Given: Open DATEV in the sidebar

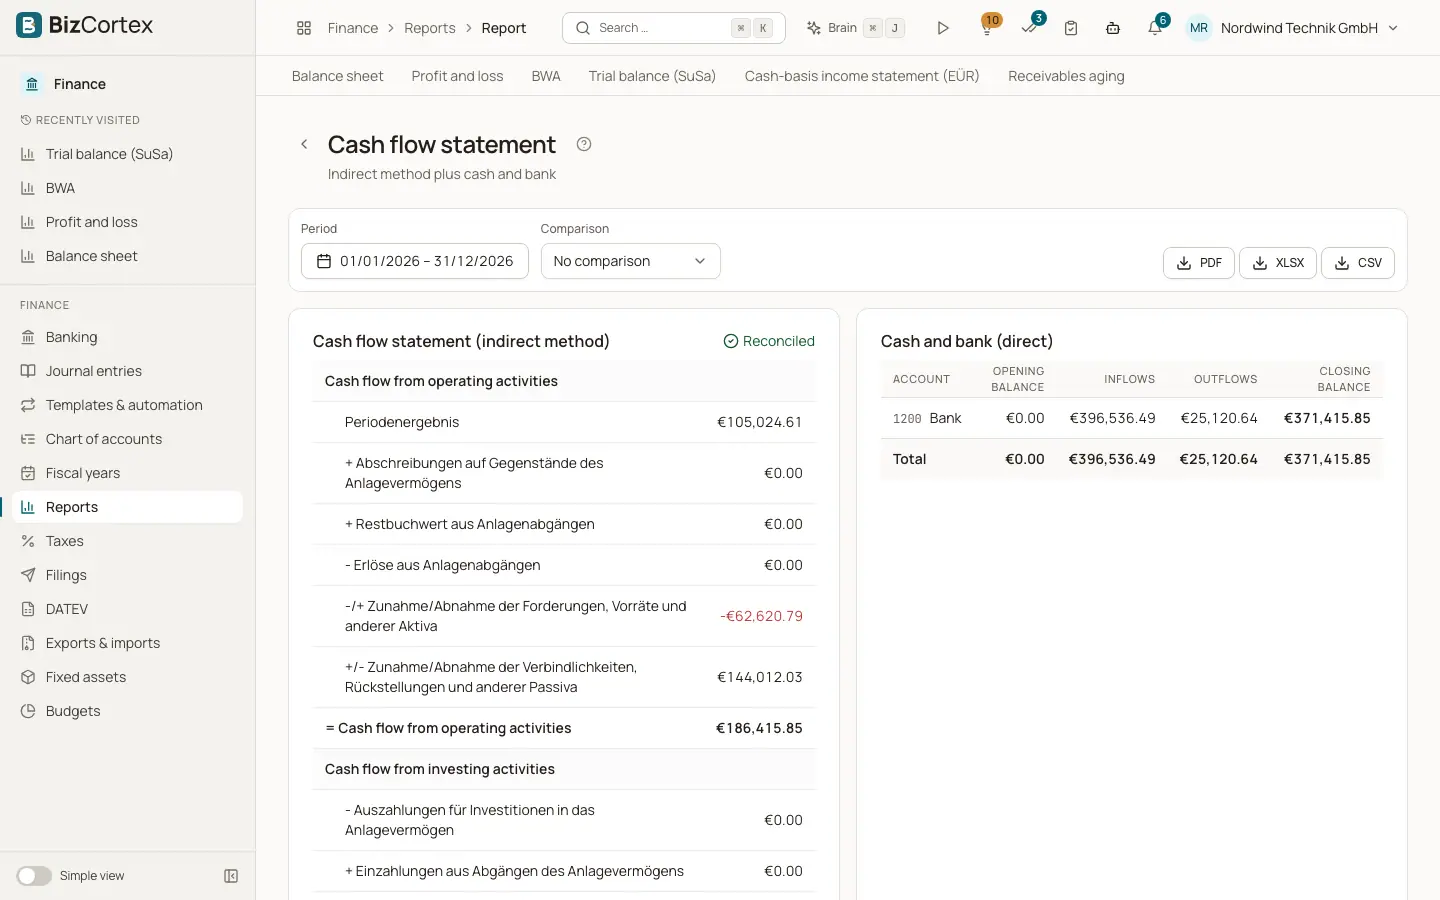Looking at the screenshot, I should (128, 609).
